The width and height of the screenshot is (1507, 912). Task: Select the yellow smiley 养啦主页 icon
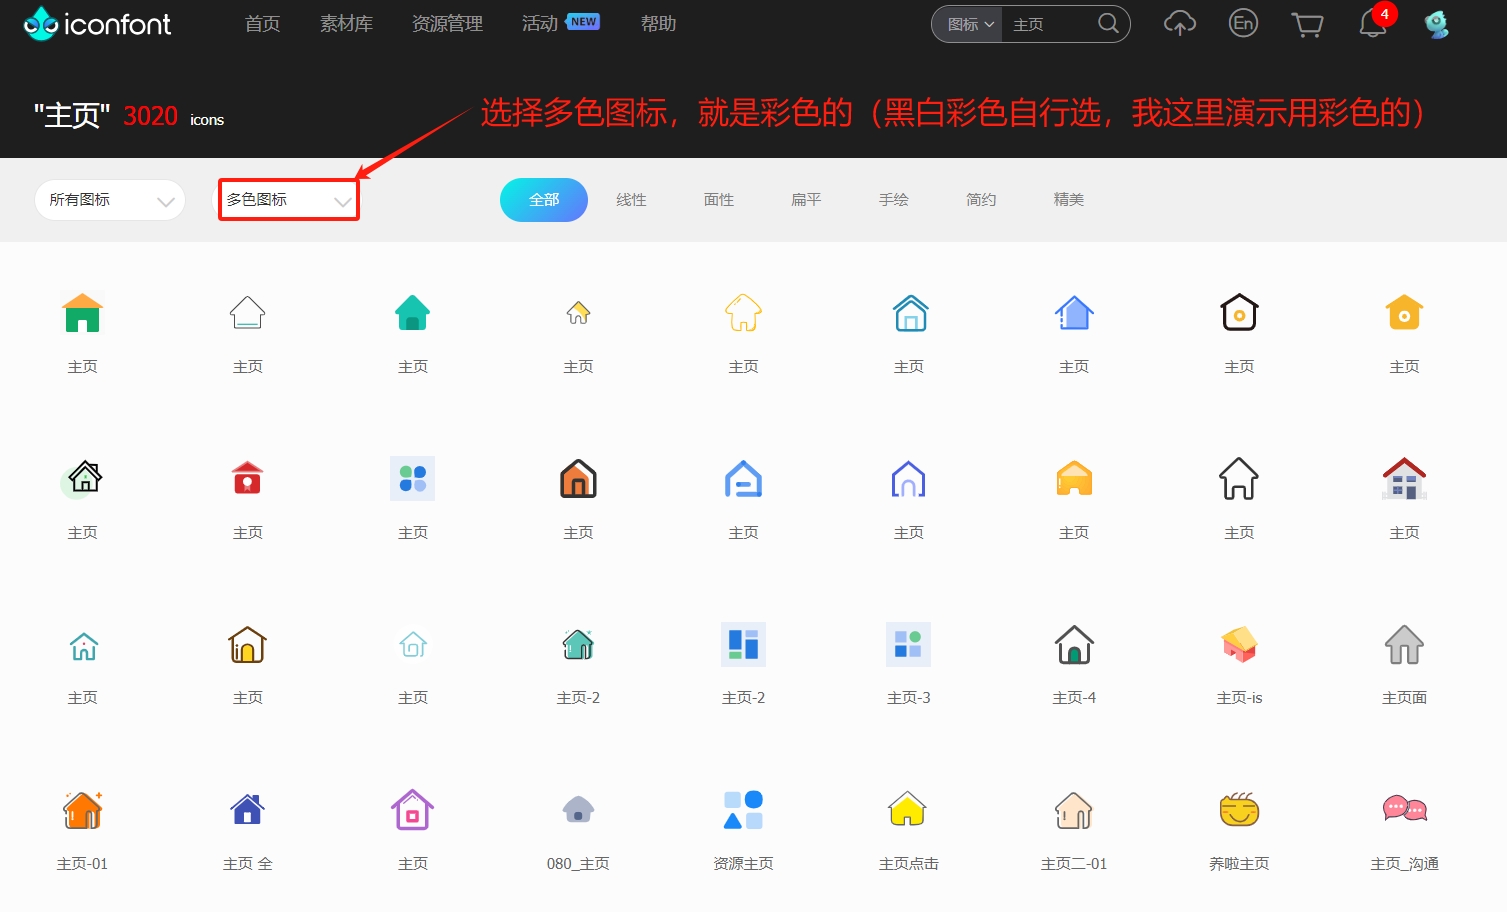click(x=1238, y=810)
